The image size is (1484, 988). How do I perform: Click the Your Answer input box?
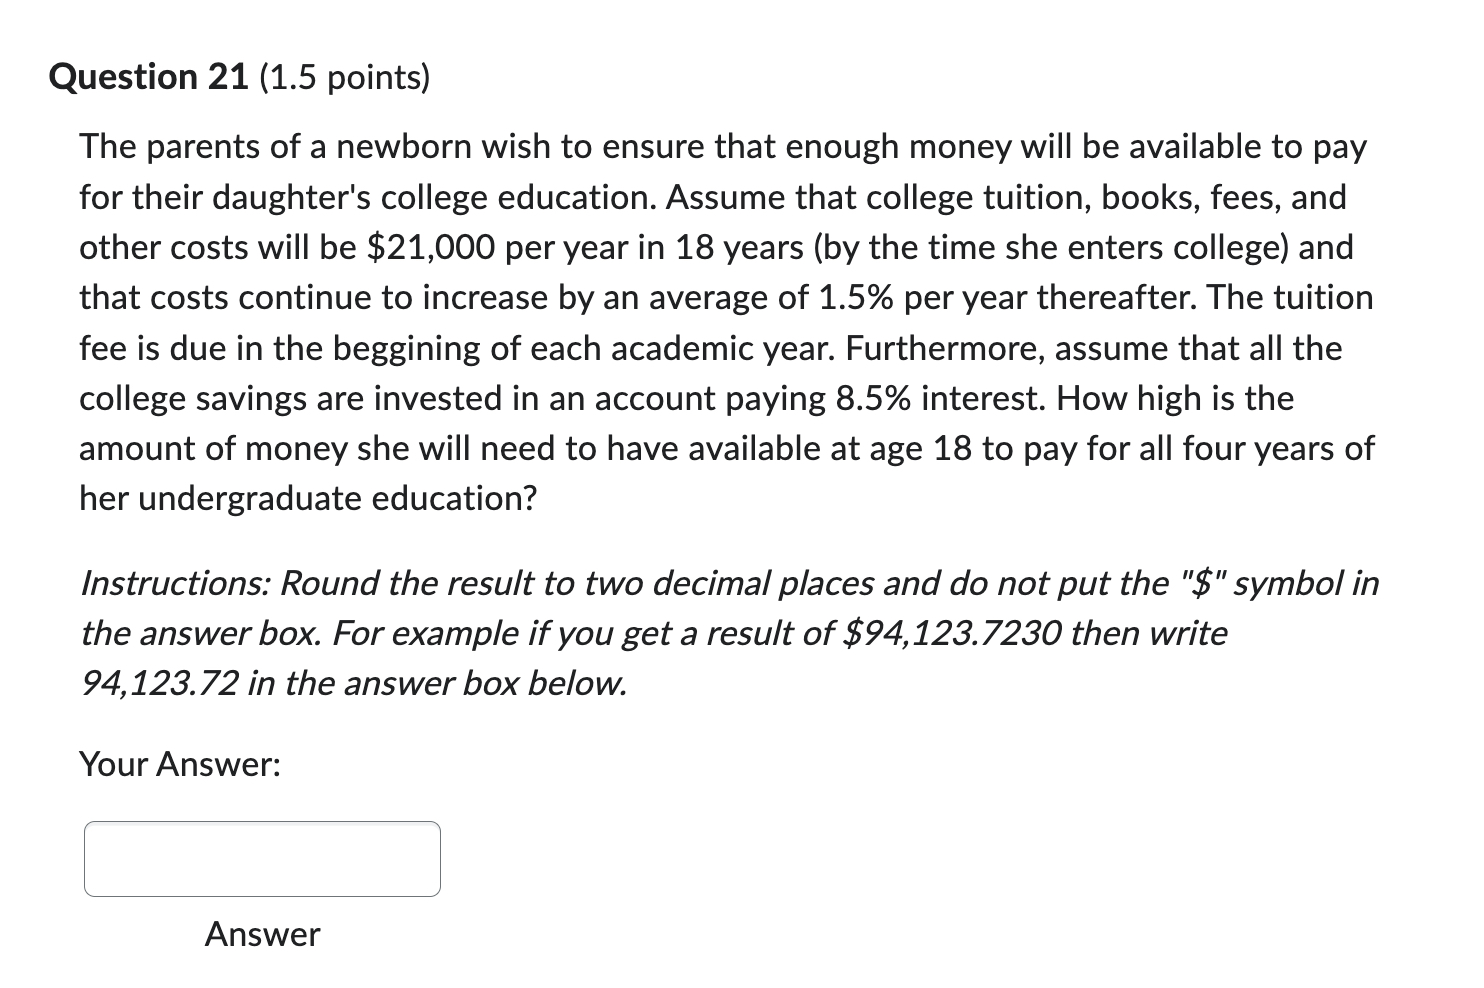[x=262, y=859]
